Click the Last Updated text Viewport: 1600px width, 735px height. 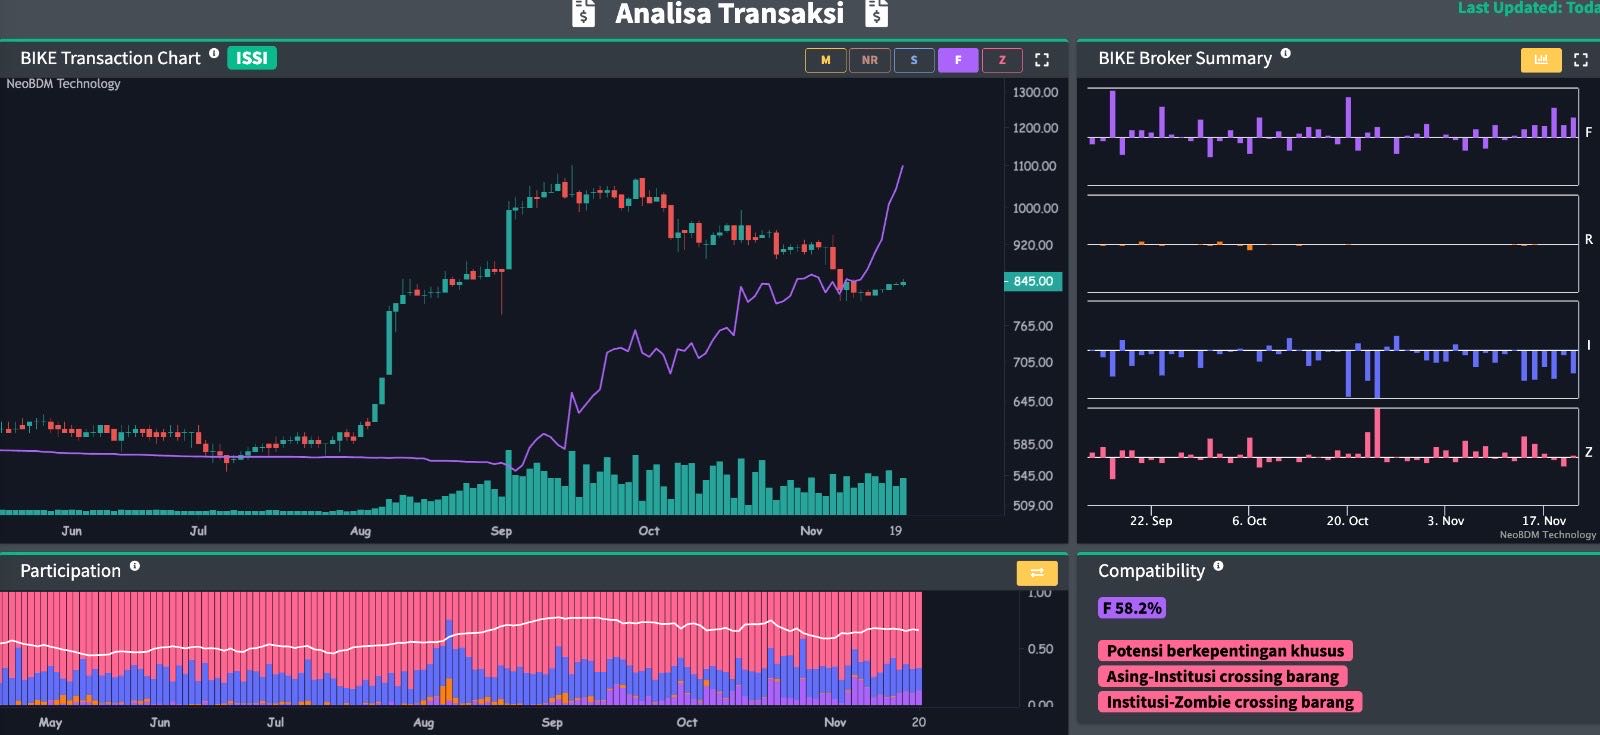click(1529, 8)
